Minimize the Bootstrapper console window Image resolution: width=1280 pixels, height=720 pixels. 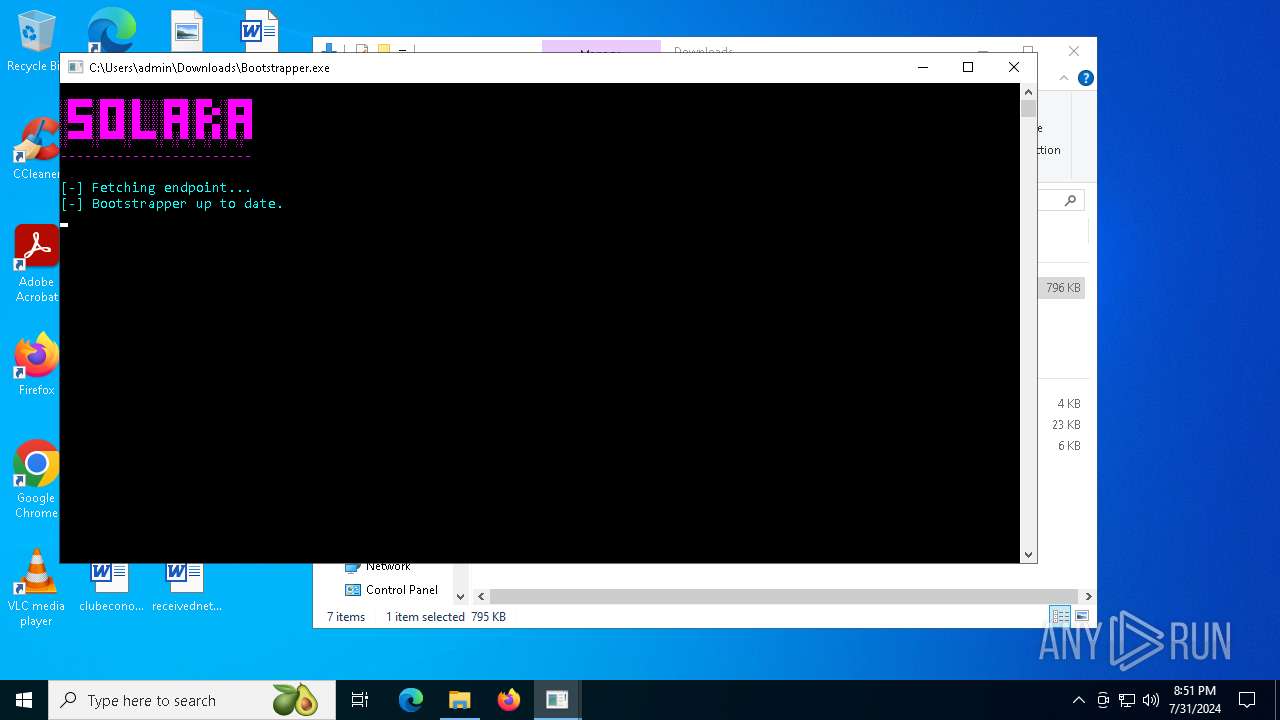pos(922,67)
